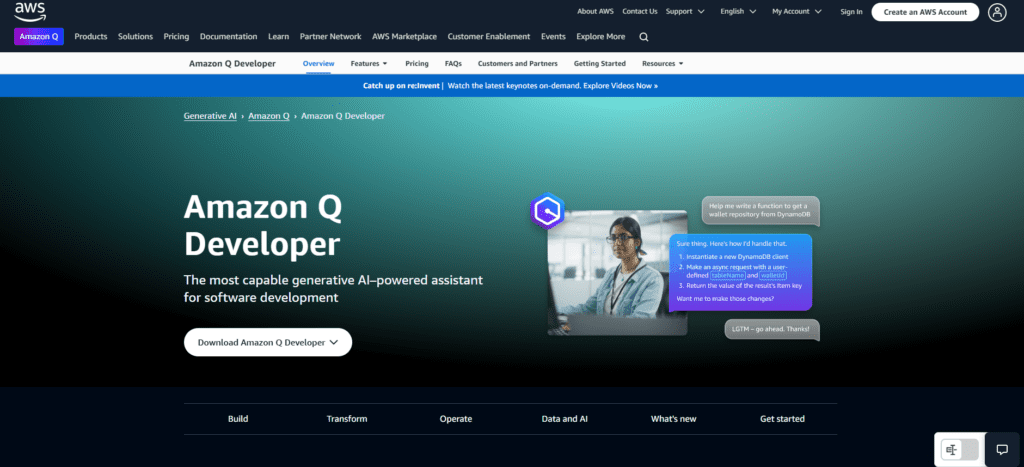Click the Amazon Q purple badge
The height and width of the screenshot is (467, 1024).
[39, 37]
